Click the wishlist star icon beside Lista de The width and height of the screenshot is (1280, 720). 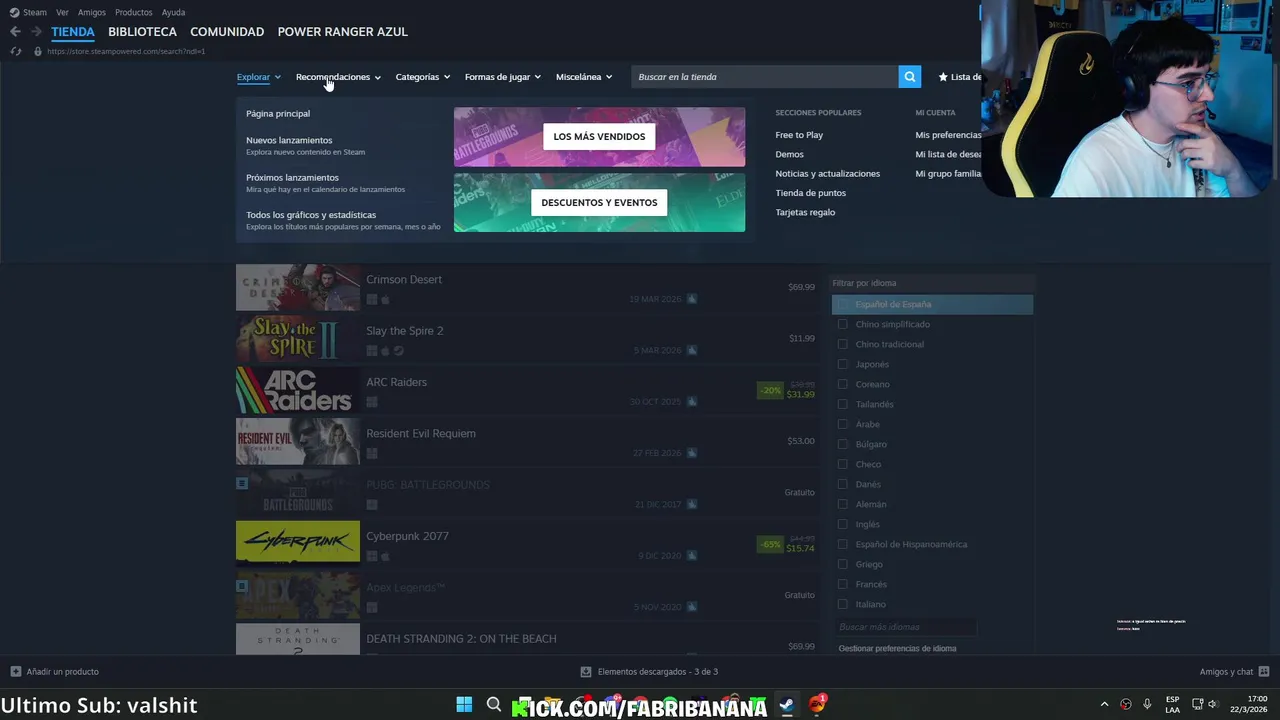tap(942, 77)
